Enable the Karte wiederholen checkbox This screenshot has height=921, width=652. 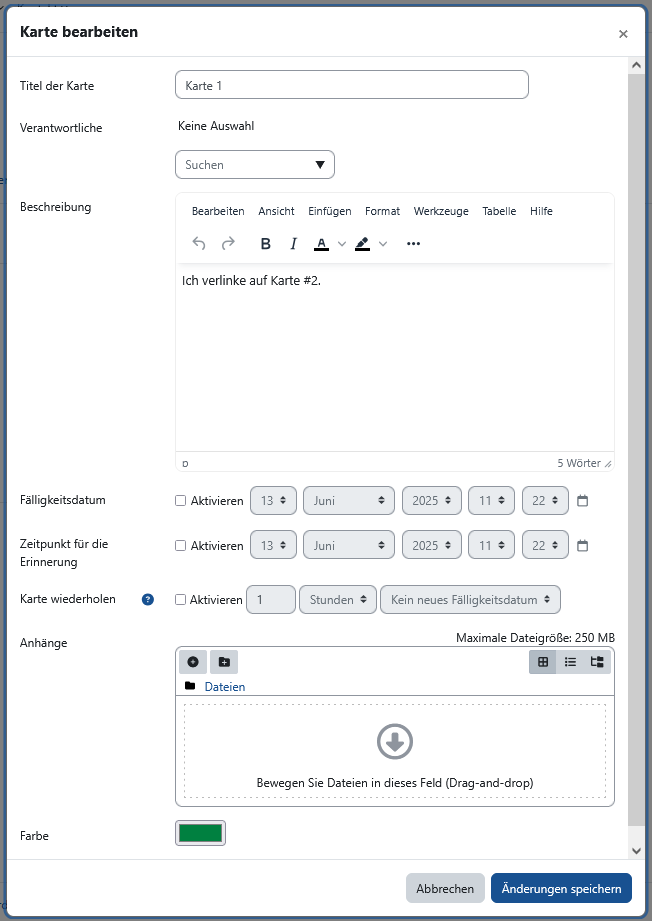(180, 600)
